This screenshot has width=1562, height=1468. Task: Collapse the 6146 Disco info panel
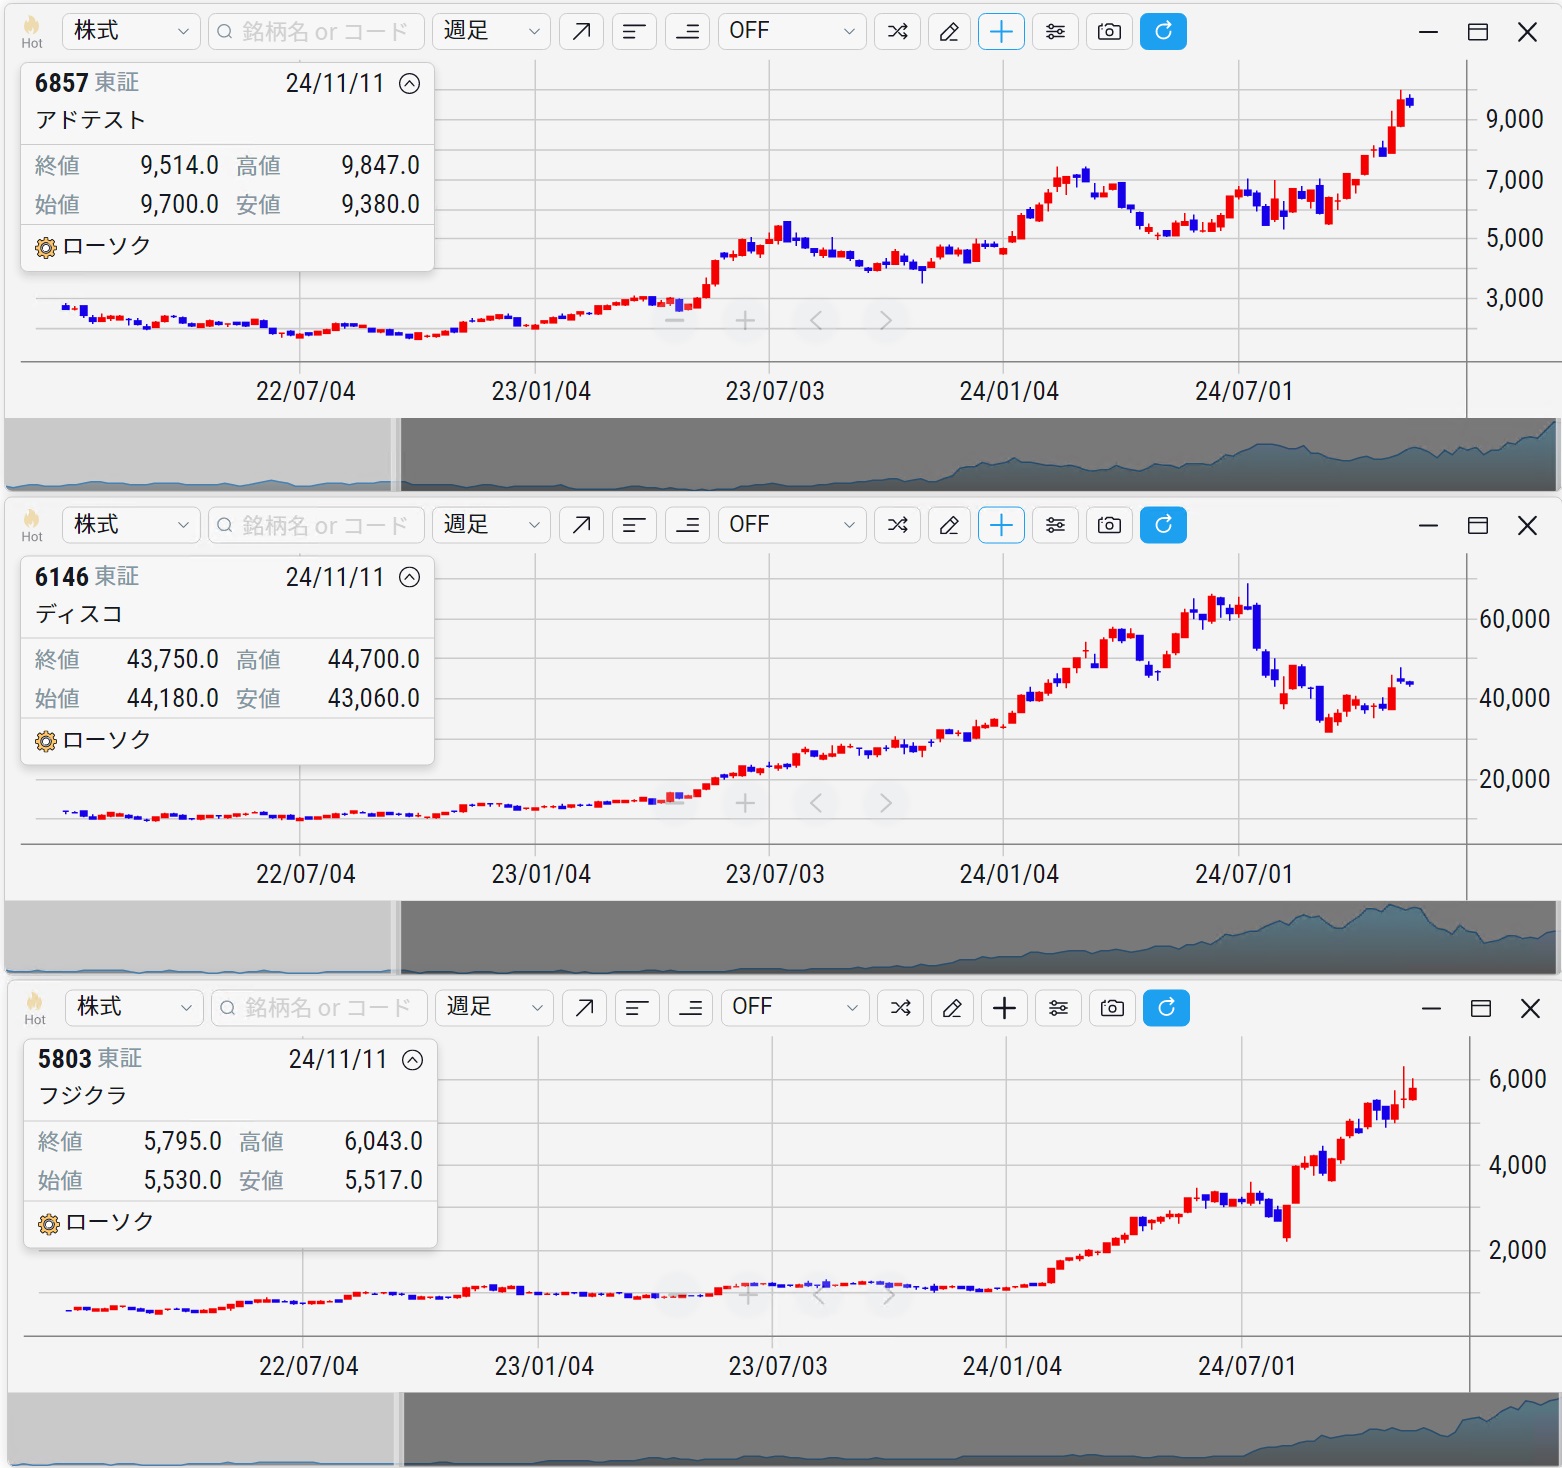(410, 577)
